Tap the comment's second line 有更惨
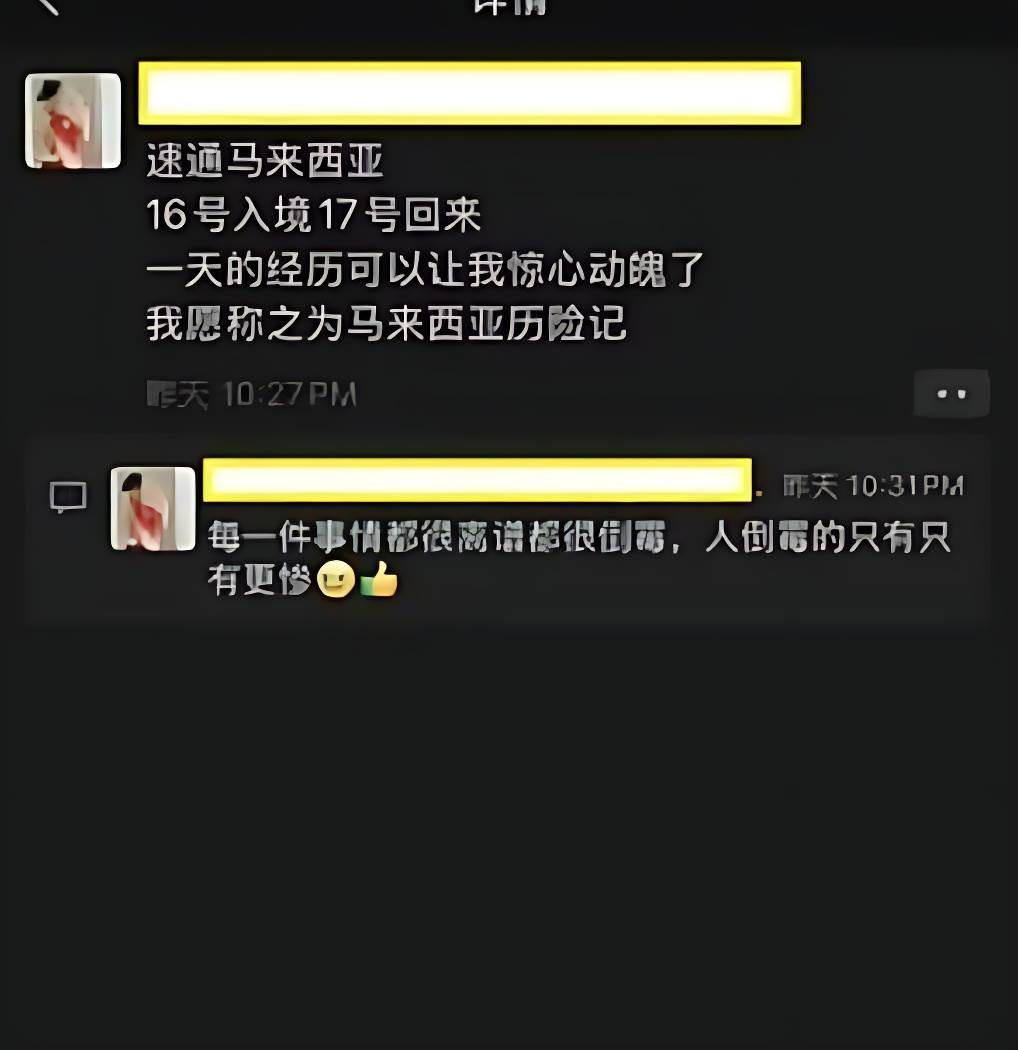 tap(259, 579)
